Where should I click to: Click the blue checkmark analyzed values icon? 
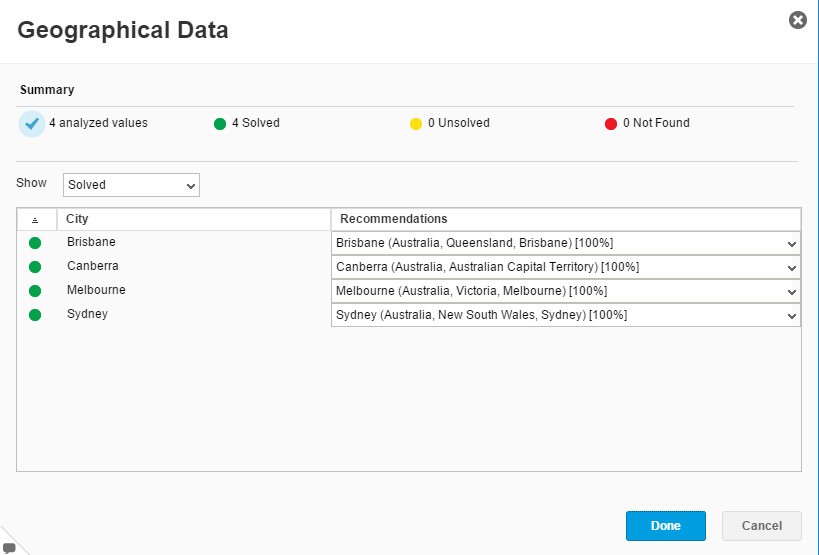tap(32, 124)
